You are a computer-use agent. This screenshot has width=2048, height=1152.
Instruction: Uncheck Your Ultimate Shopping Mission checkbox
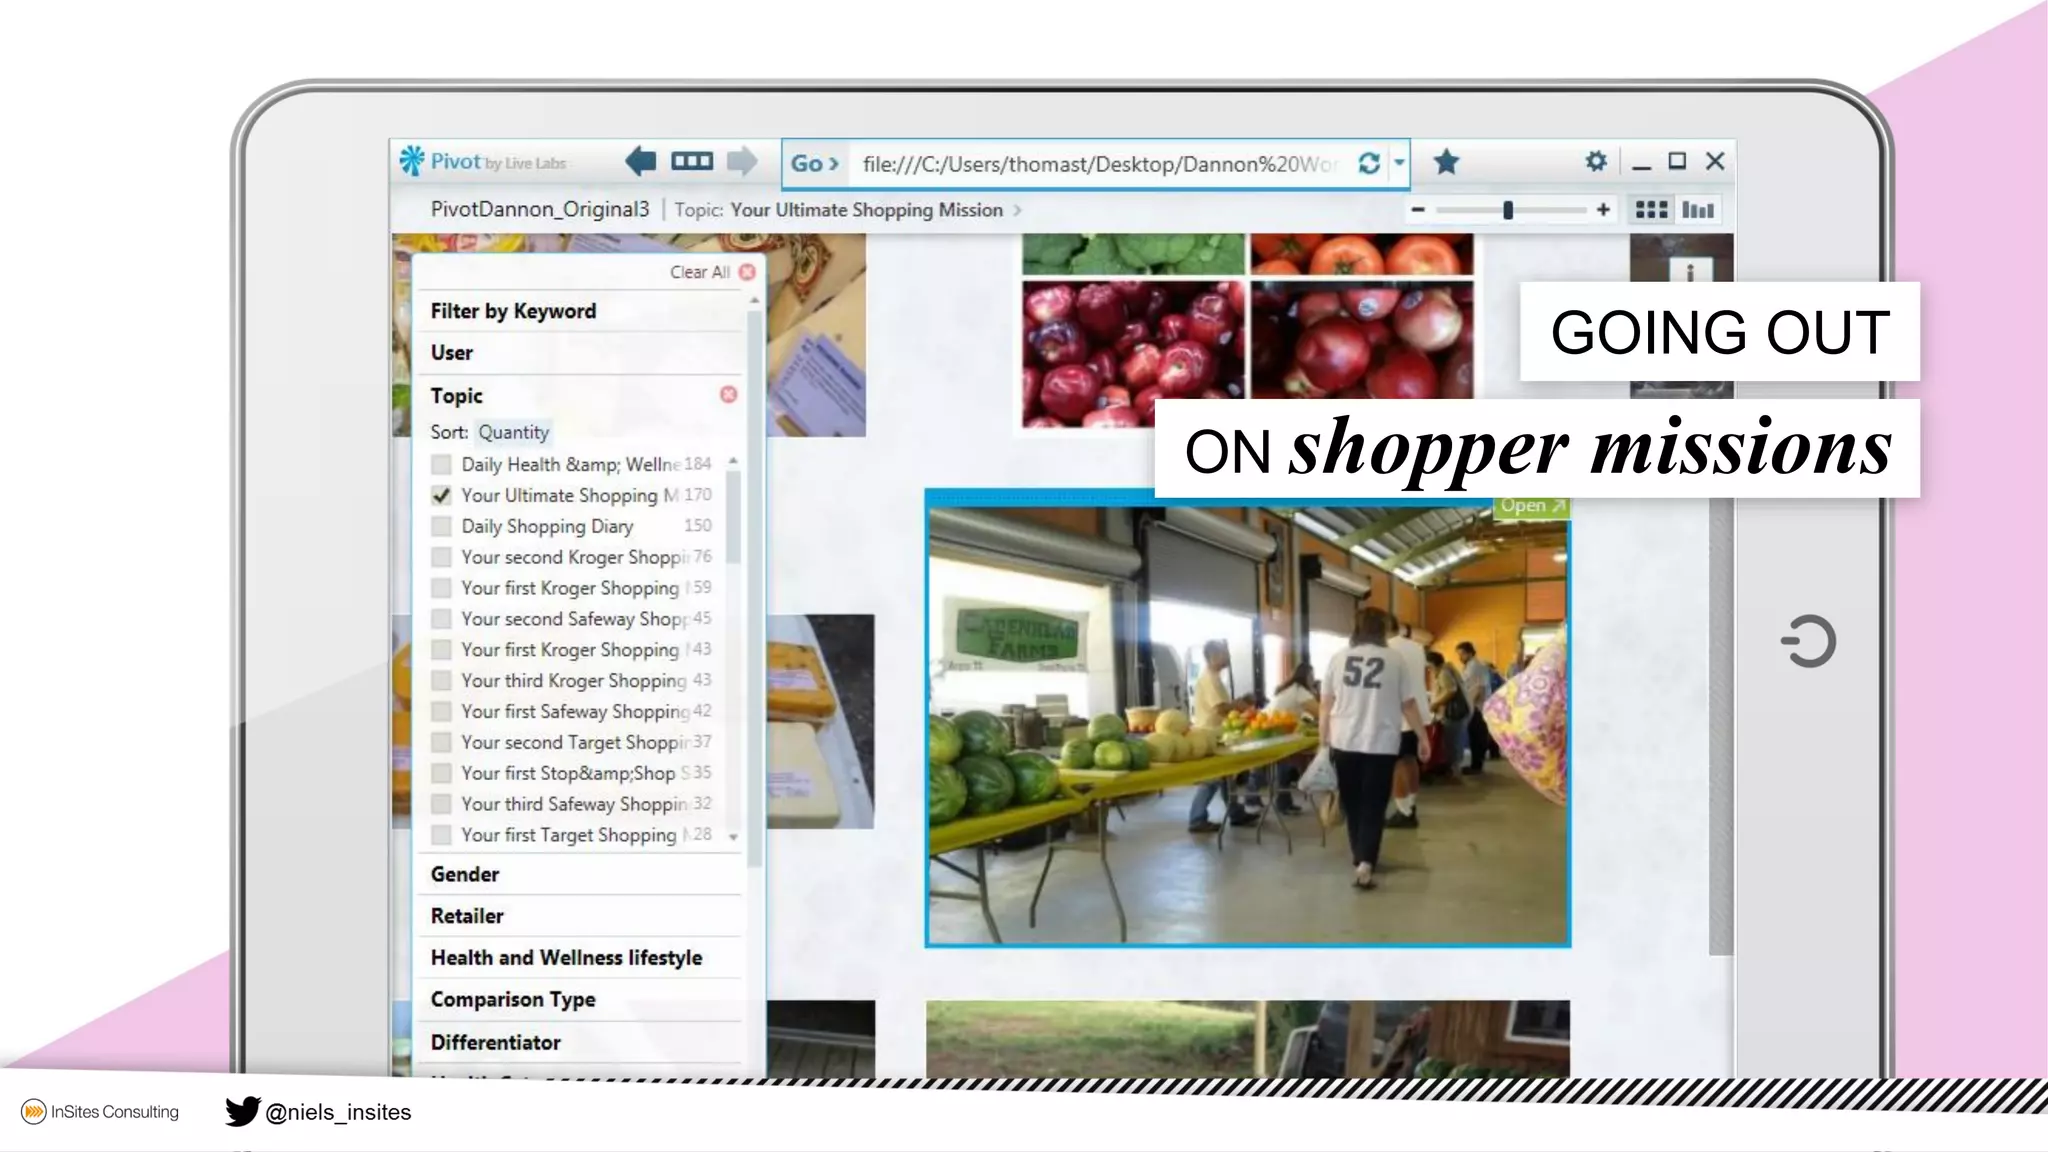point(441,496)
